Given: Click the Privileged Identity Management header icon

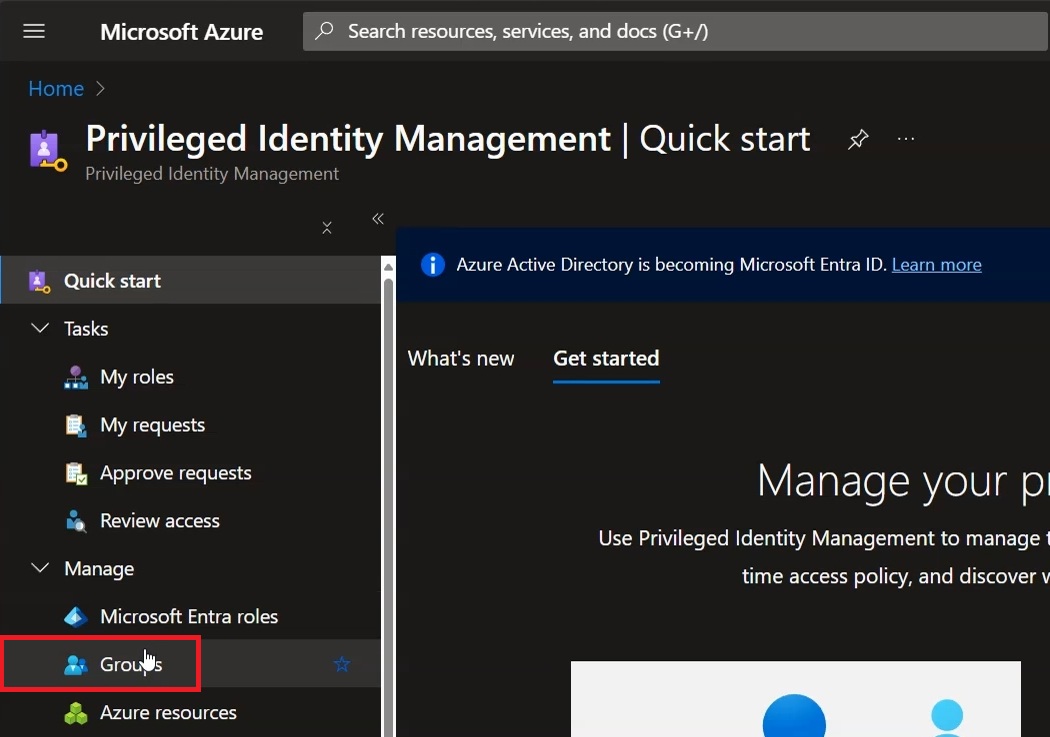Looking at the screenshot, I should coord(48,151).
